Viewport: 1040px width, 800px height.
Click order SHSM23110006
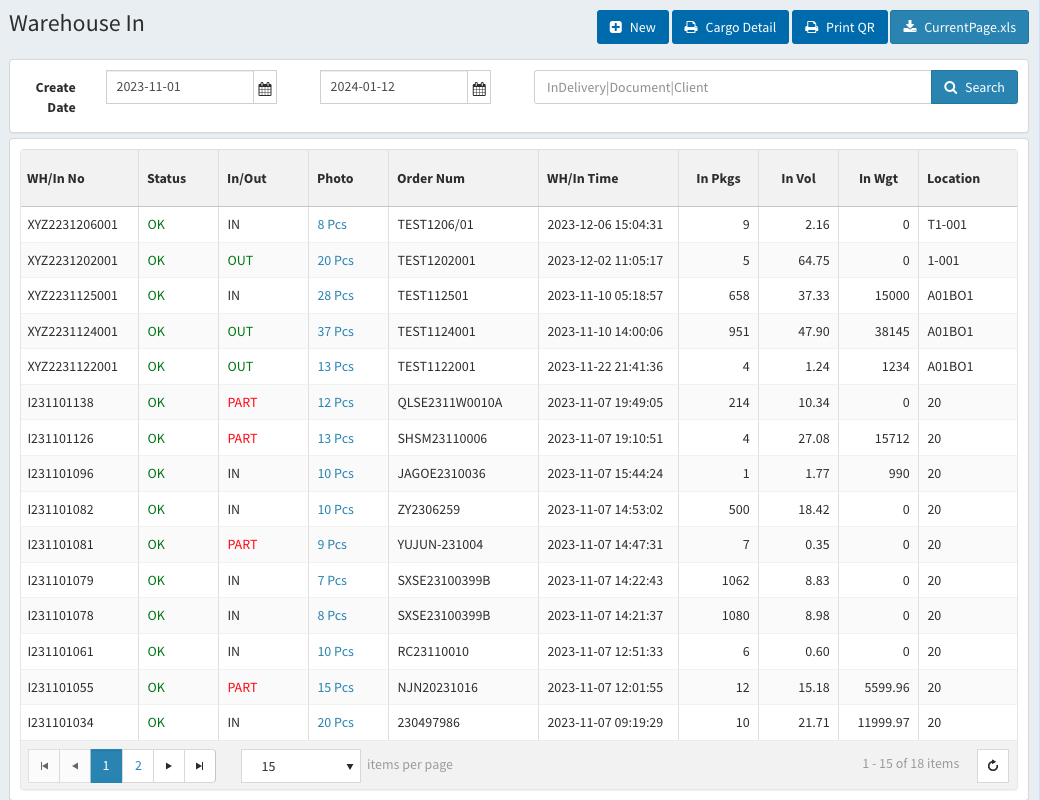[442, 438]
